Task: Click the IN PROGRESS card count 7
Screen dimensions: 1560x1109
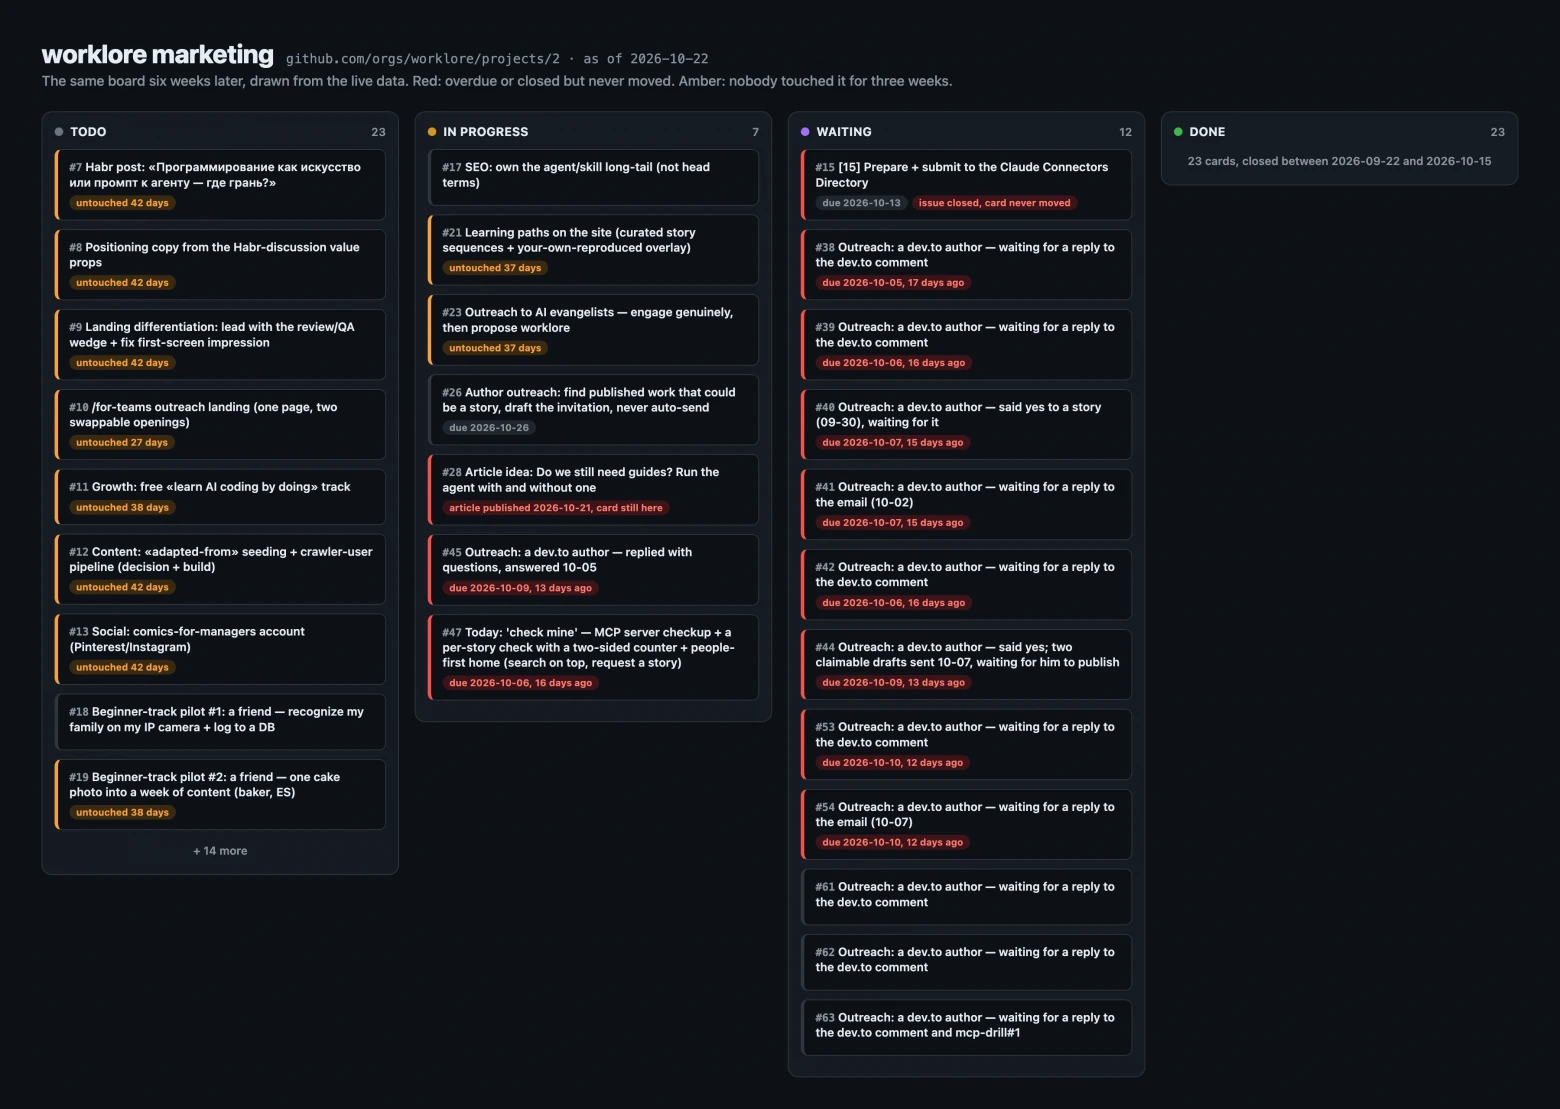Action: click(755, 132)
